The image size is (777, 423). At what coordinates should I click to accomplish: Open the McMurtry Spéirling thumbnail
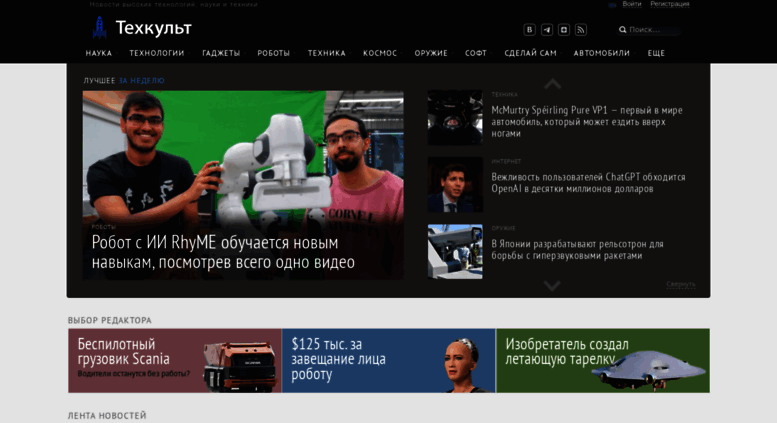455,117
